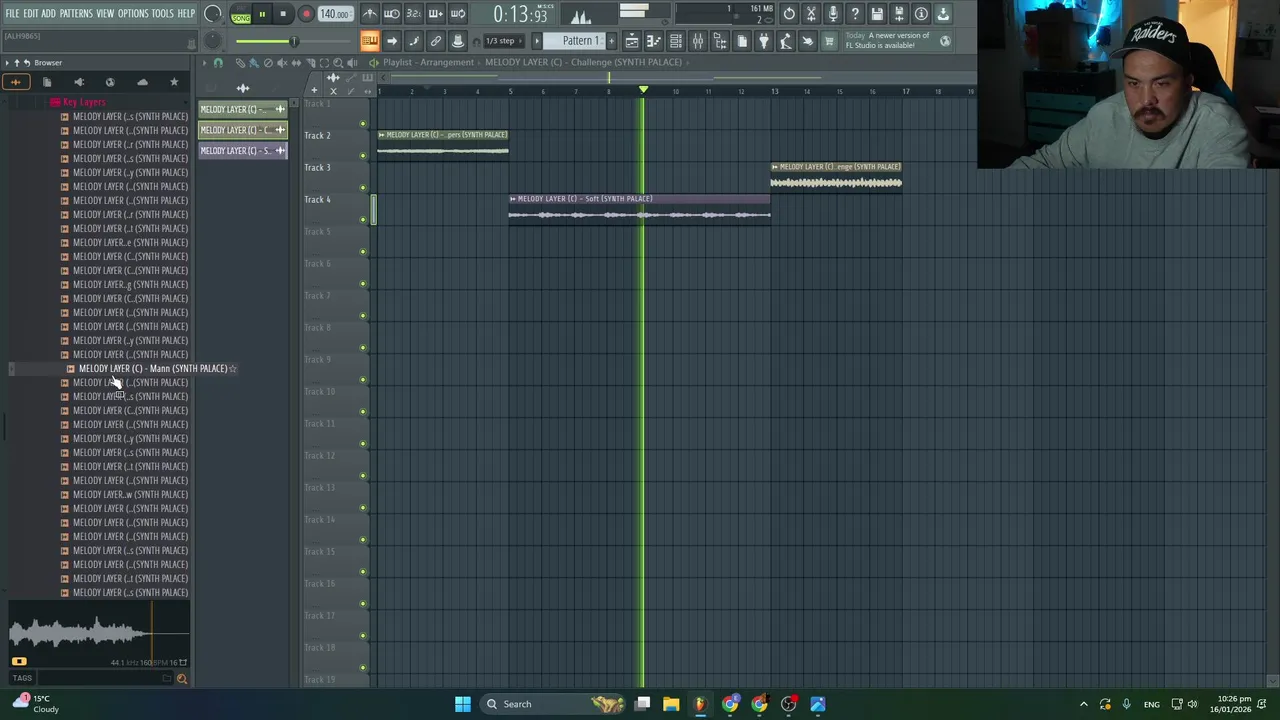Select the files tab in Browser
Image resolution: width=1280 pixels, height=720 pixels.
47,82
